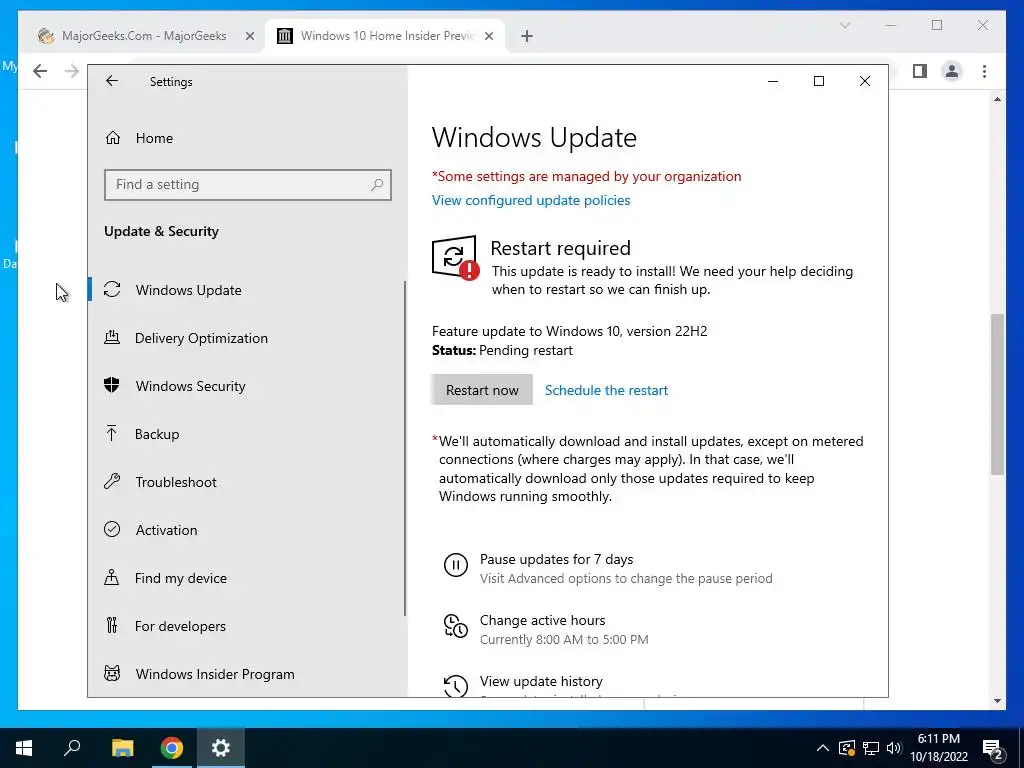
Task: Click the Troubleshoot wrench icon
Action: (112, 482)
